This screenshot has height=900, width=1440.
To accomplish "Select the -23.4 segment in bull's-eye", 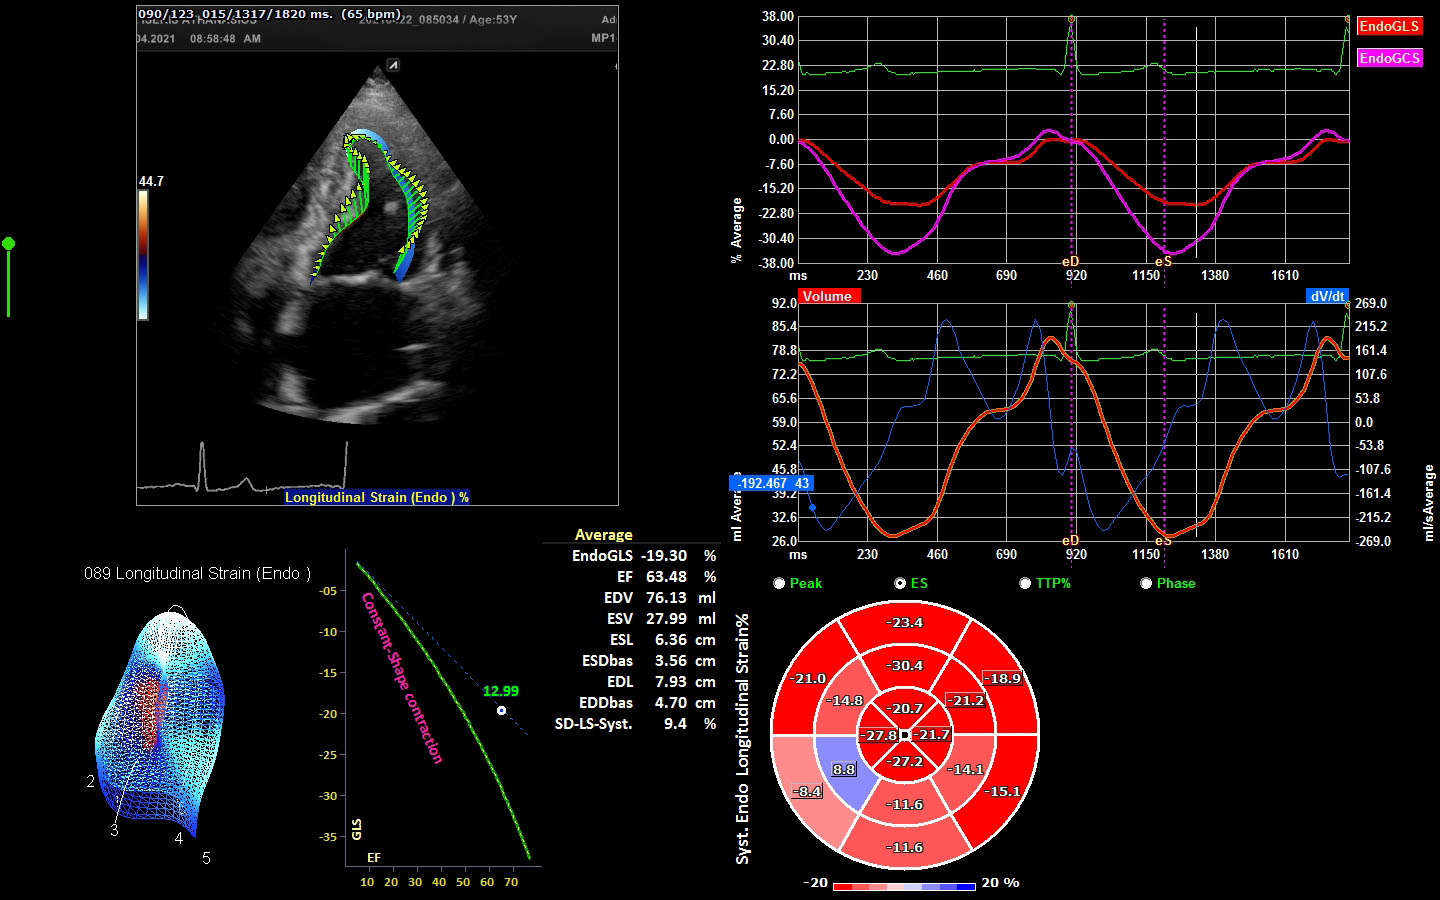I will [905, 623].
